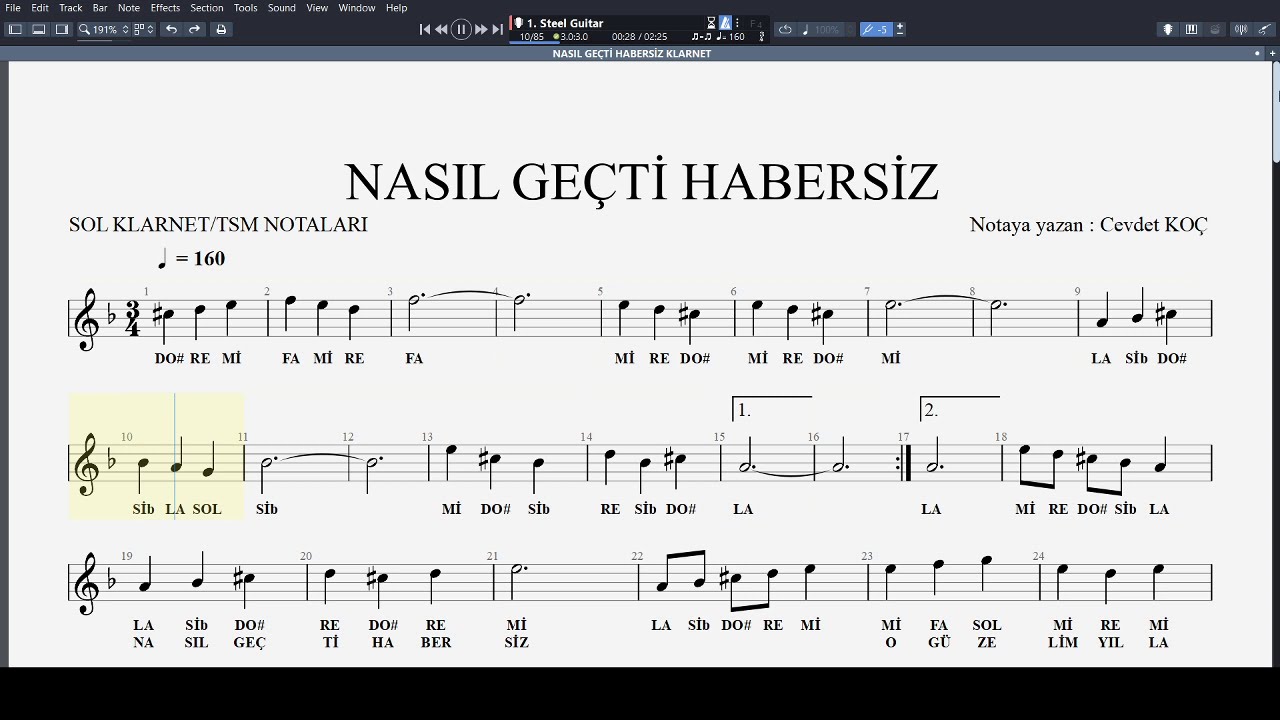Viewport: 1280px width, 720px height.
Task: Click the tonality plus/minus adjust button
Action: pos(900,30)
